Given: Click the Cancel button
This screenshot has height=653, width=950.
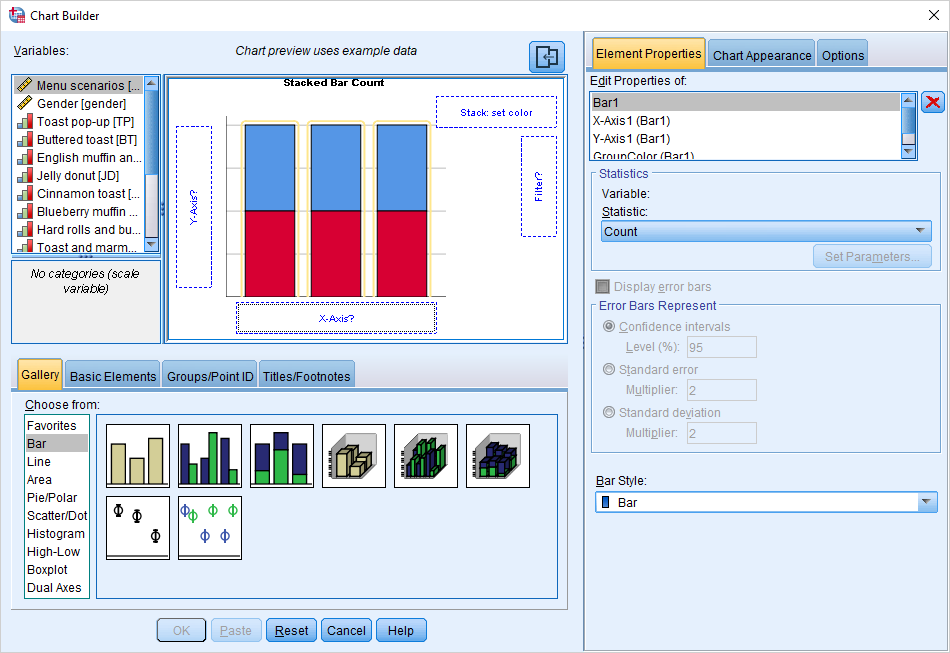Looking at the screenshot, I should [x=346, y=630].
